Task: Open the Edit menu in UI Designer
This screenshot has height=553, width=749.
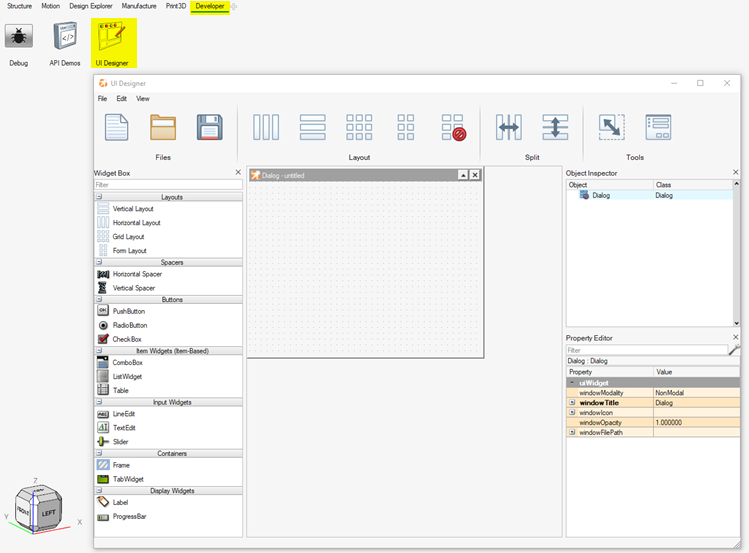Action: (121, 99)
